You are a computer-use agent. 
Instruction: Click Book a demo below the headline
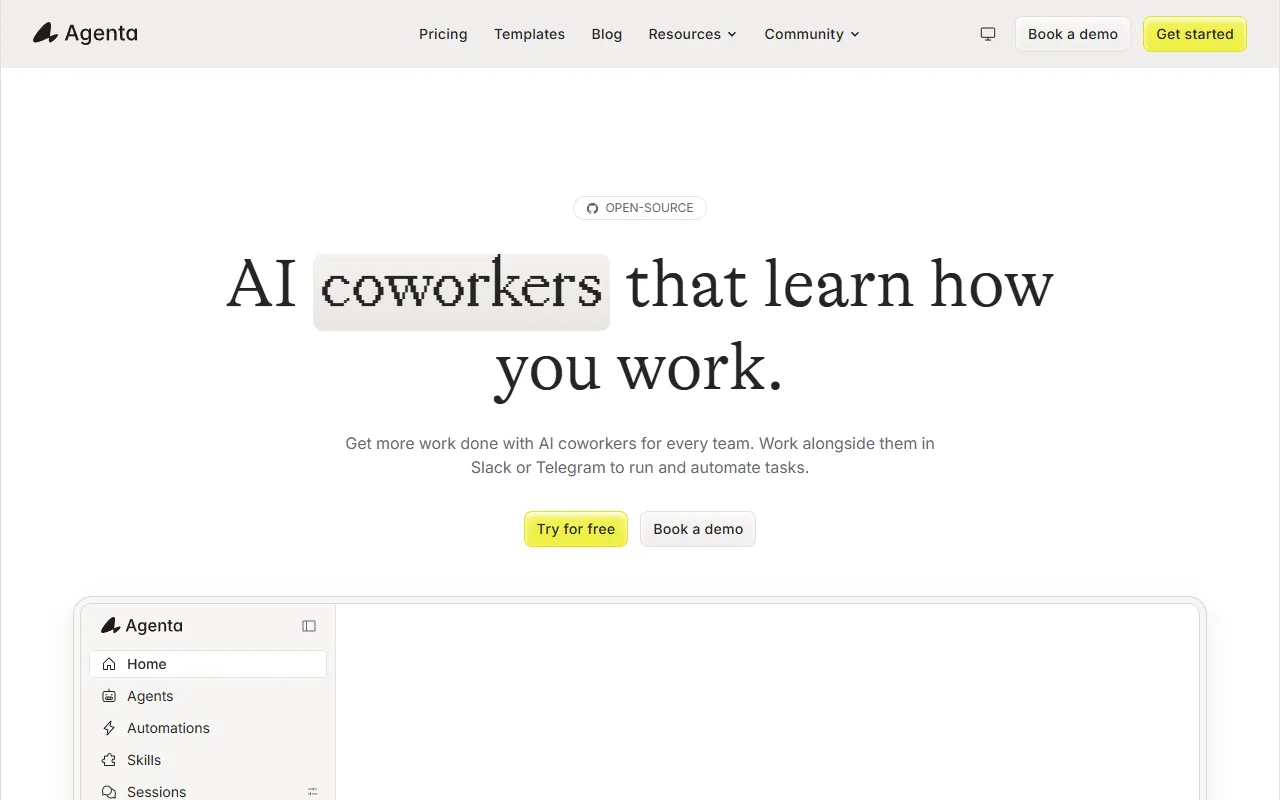point(698,529)
